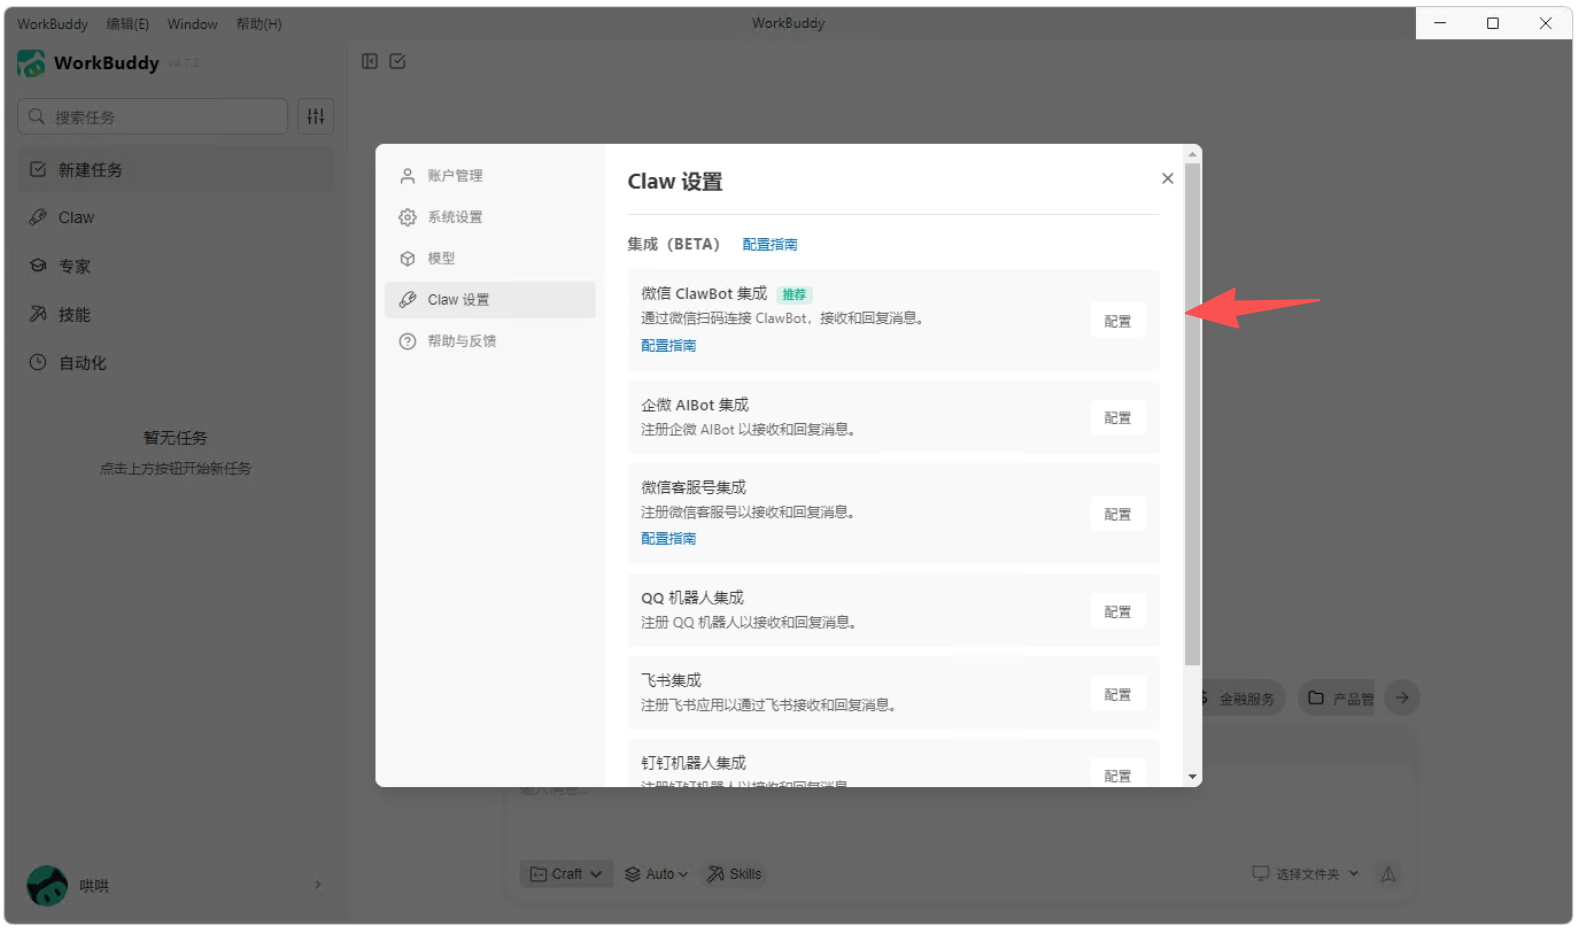This screenshot has height=934, width=1580.
Task: Click the 新建任务 checkbox icon
Action: 38,170
